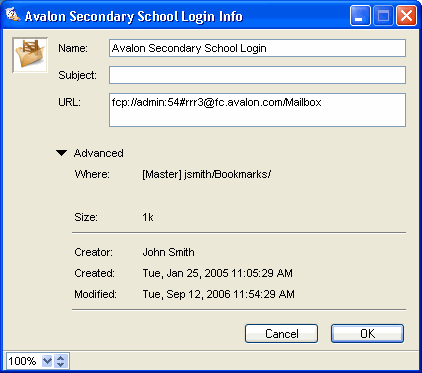The image size is (422, 373).
Task: Click the bookmark folder icon beside Name
Action: 30,55
